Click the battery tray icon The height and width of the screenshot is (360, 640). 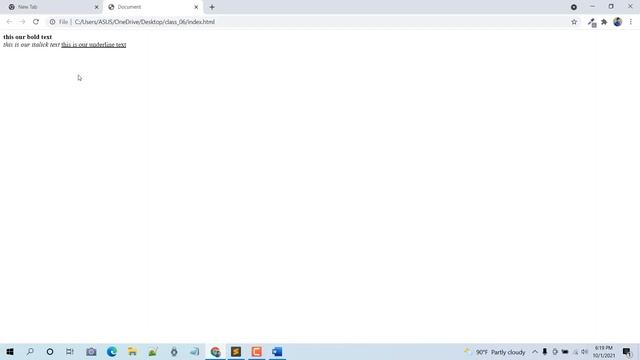(x=565, y=352)
